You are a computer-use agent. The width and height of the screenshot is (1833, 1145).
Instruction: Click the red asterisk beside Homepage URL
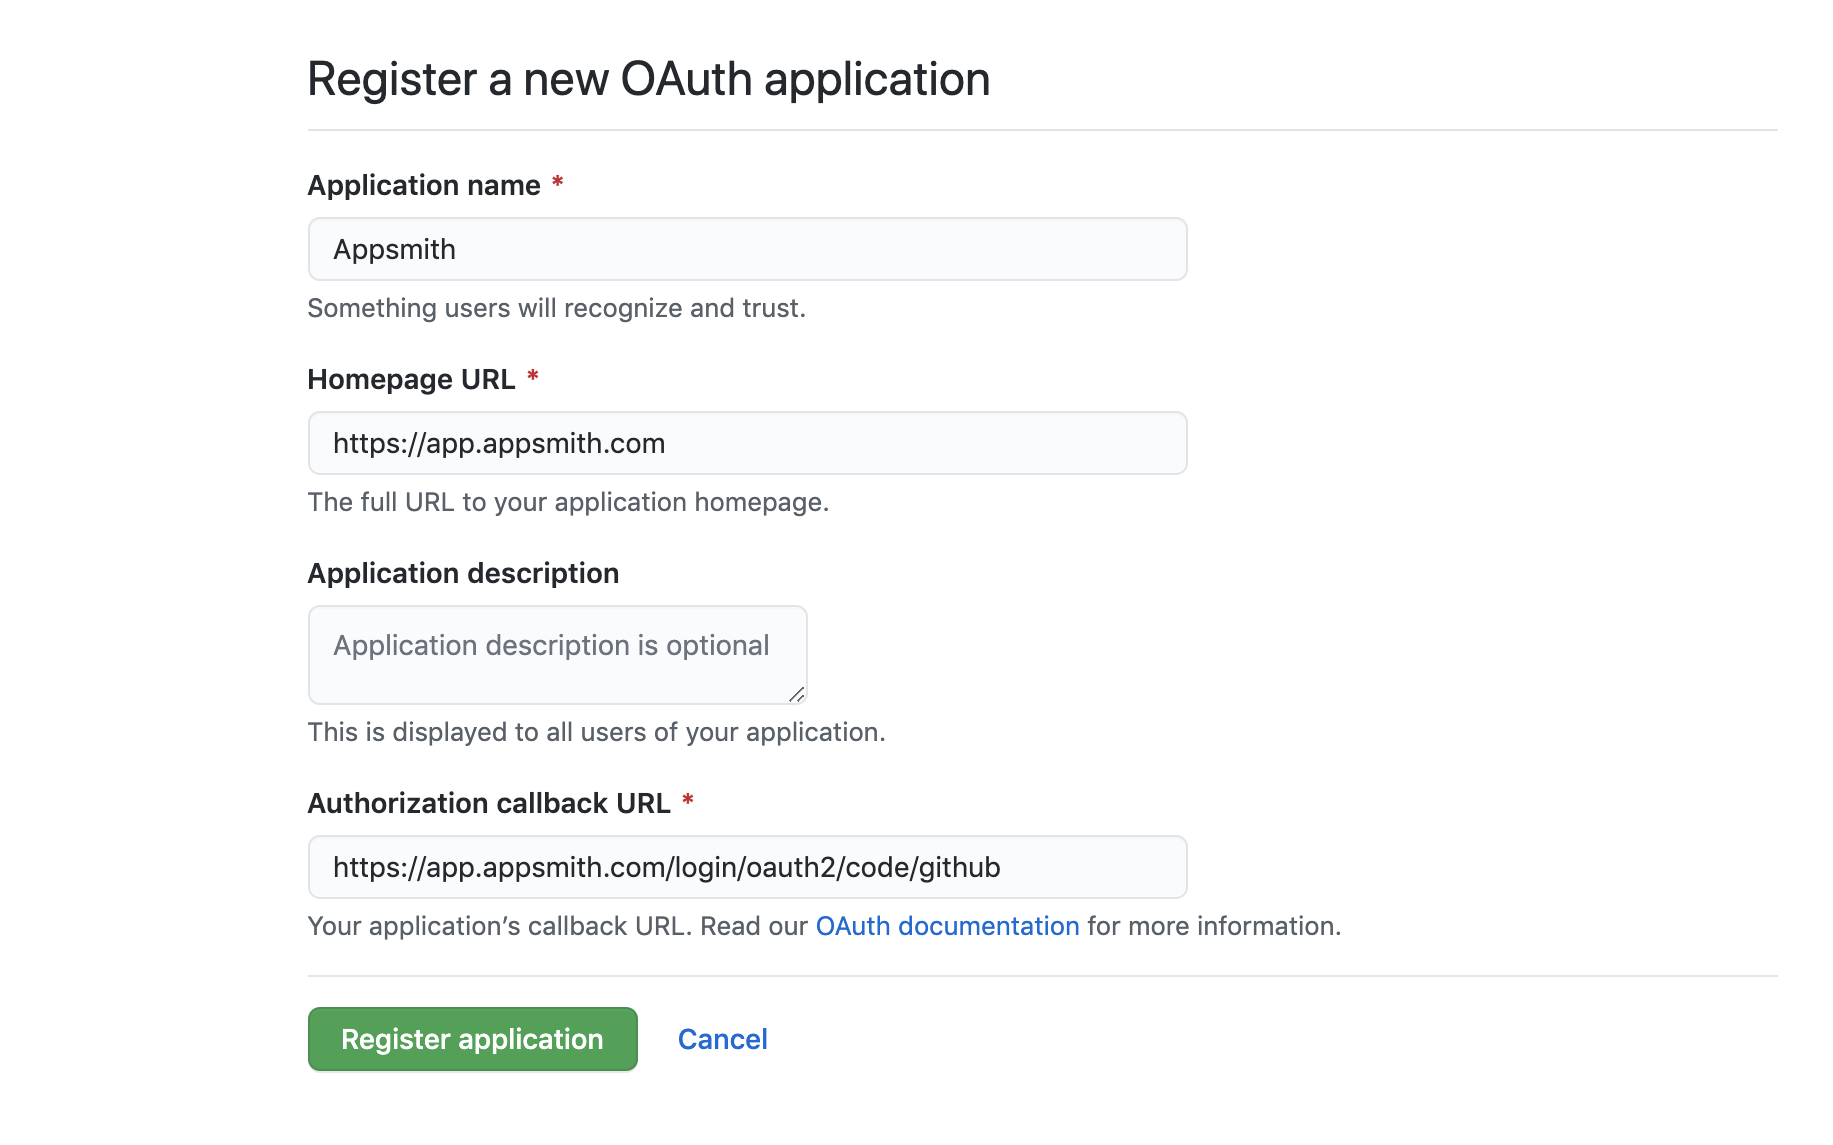click(x=533, y=377)
